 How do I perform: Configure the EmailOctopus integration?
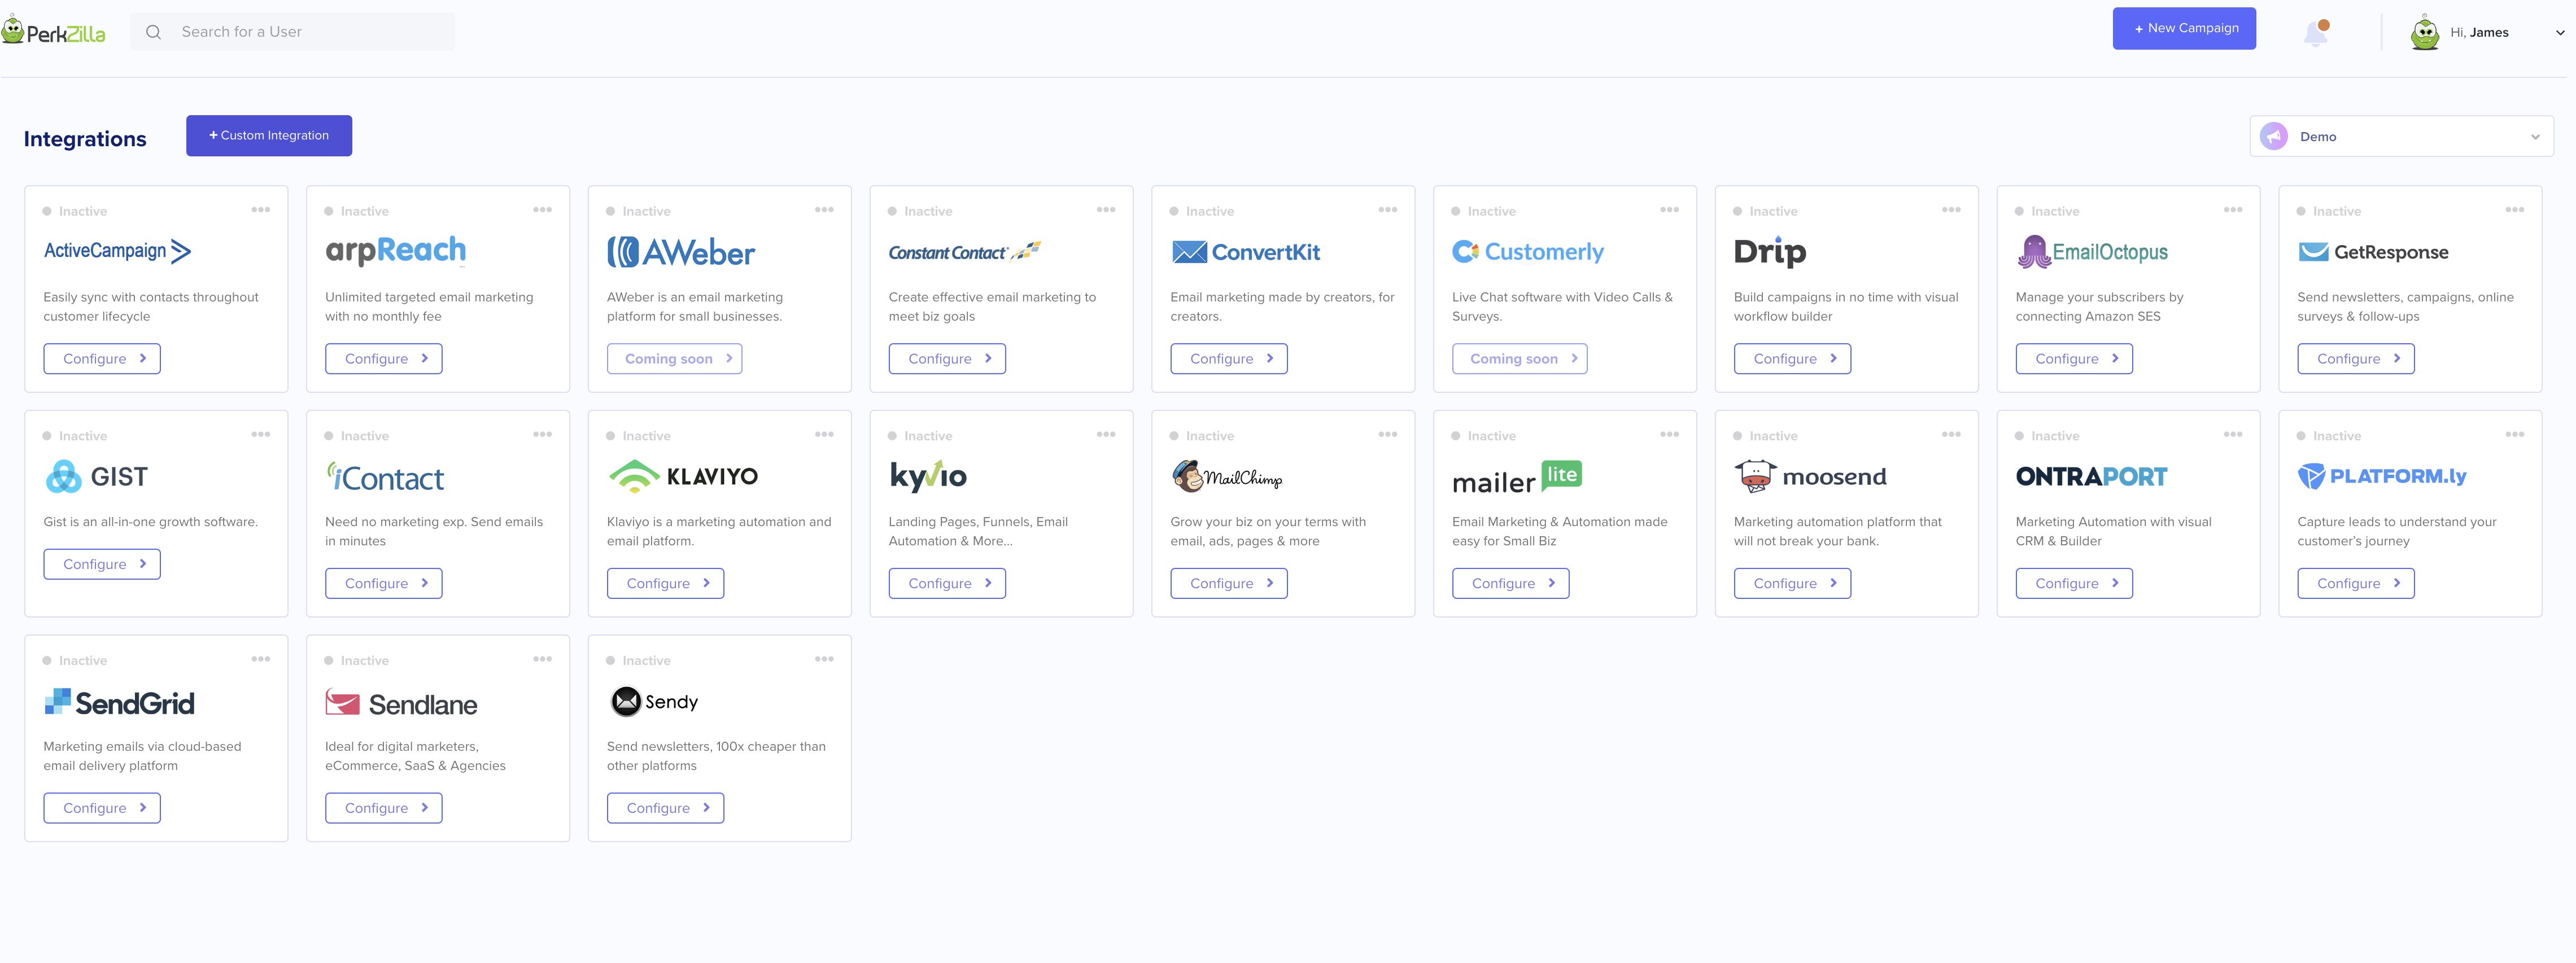pos(2074,359)
